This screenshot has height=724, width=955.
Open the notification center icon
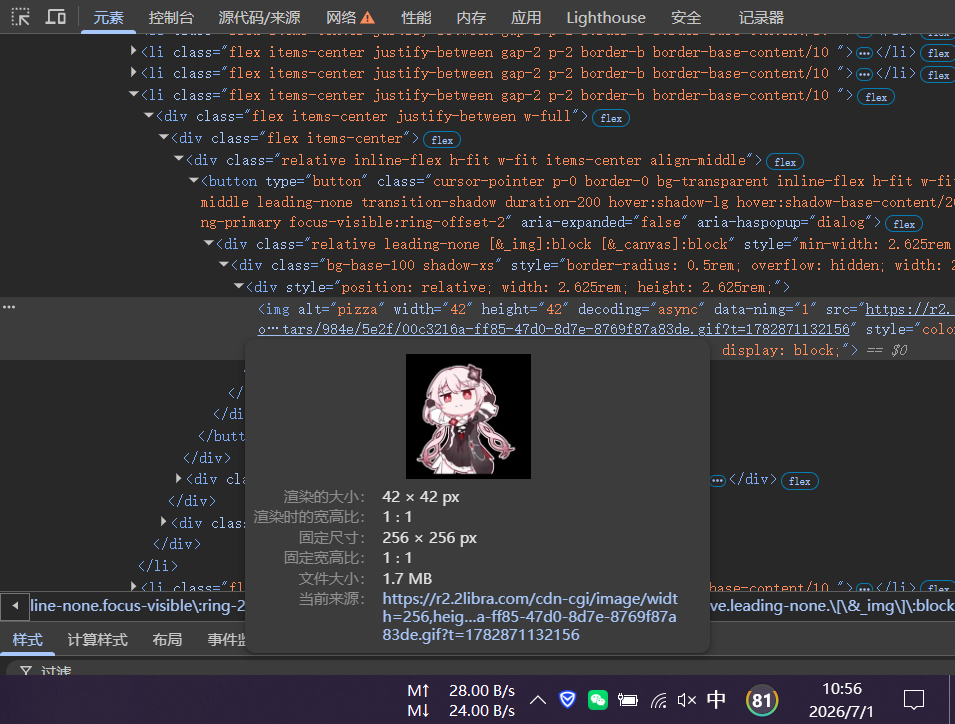914,700
